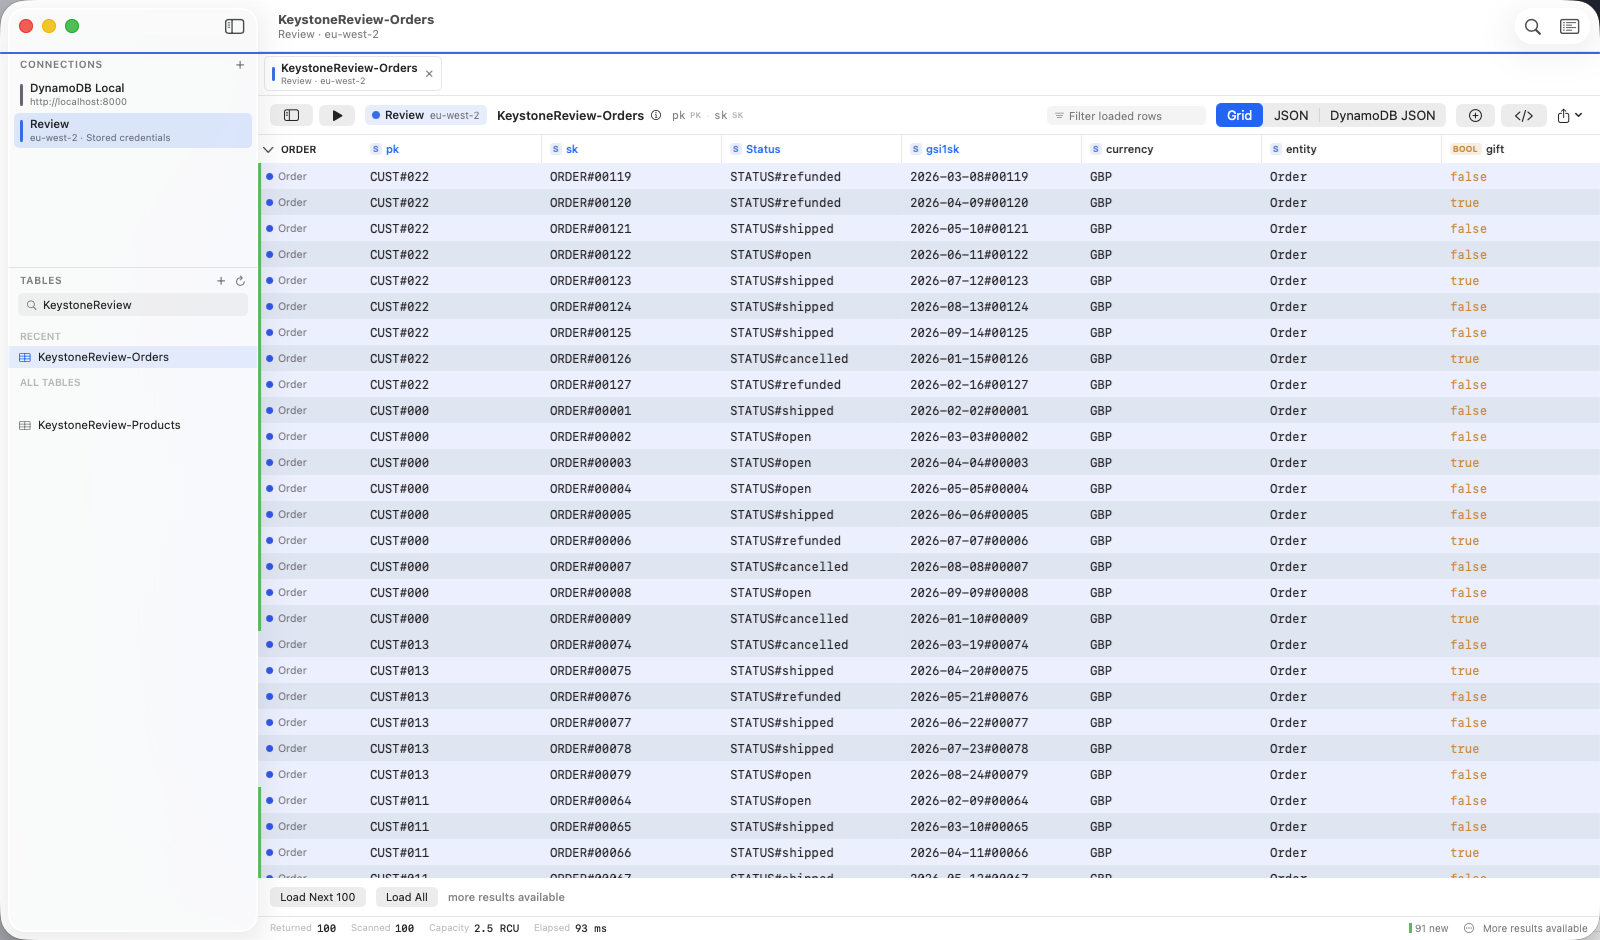Select the DynamoDB Local connection
Image resolution: width=1600 pixels, height=940 pixels.
(133, 95)
